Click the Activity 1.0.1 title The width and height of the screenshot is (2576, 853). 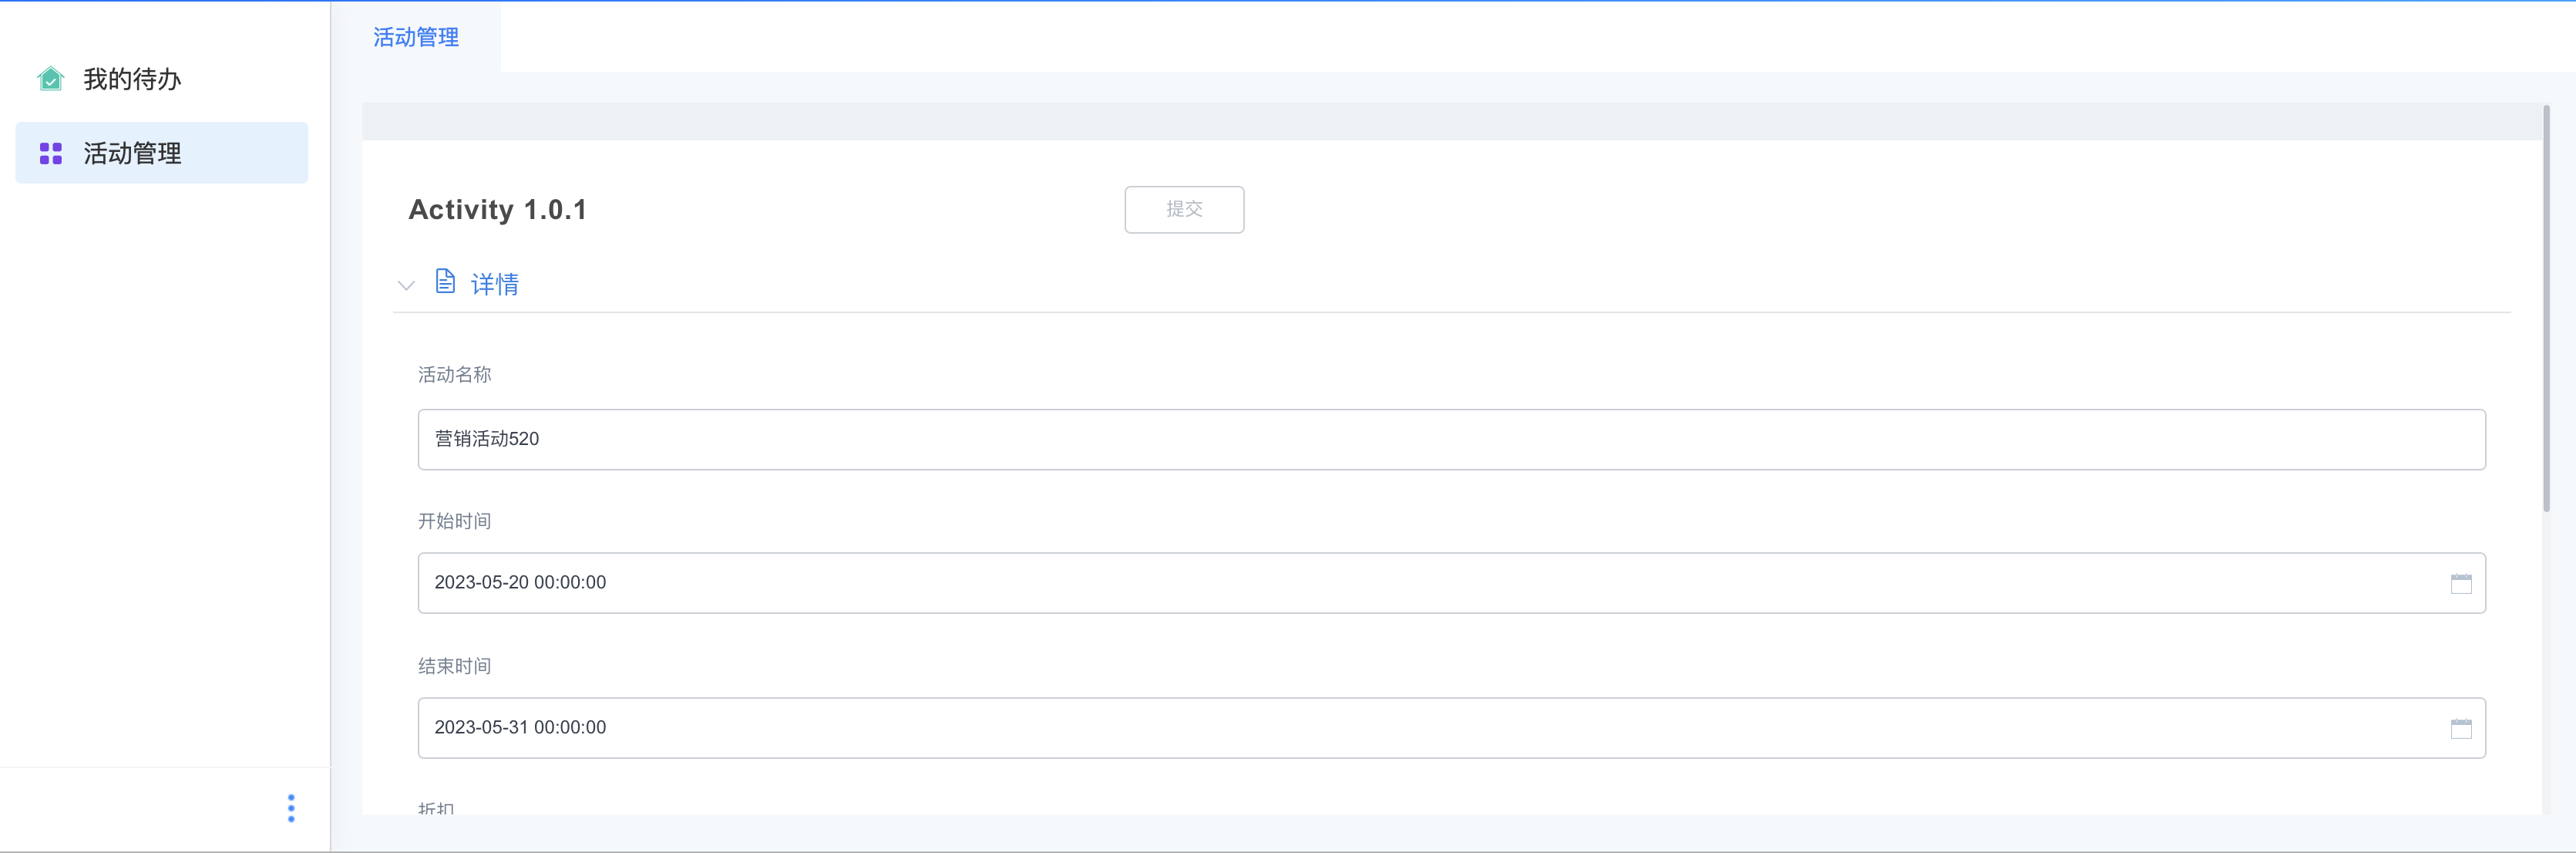point(497,210)
